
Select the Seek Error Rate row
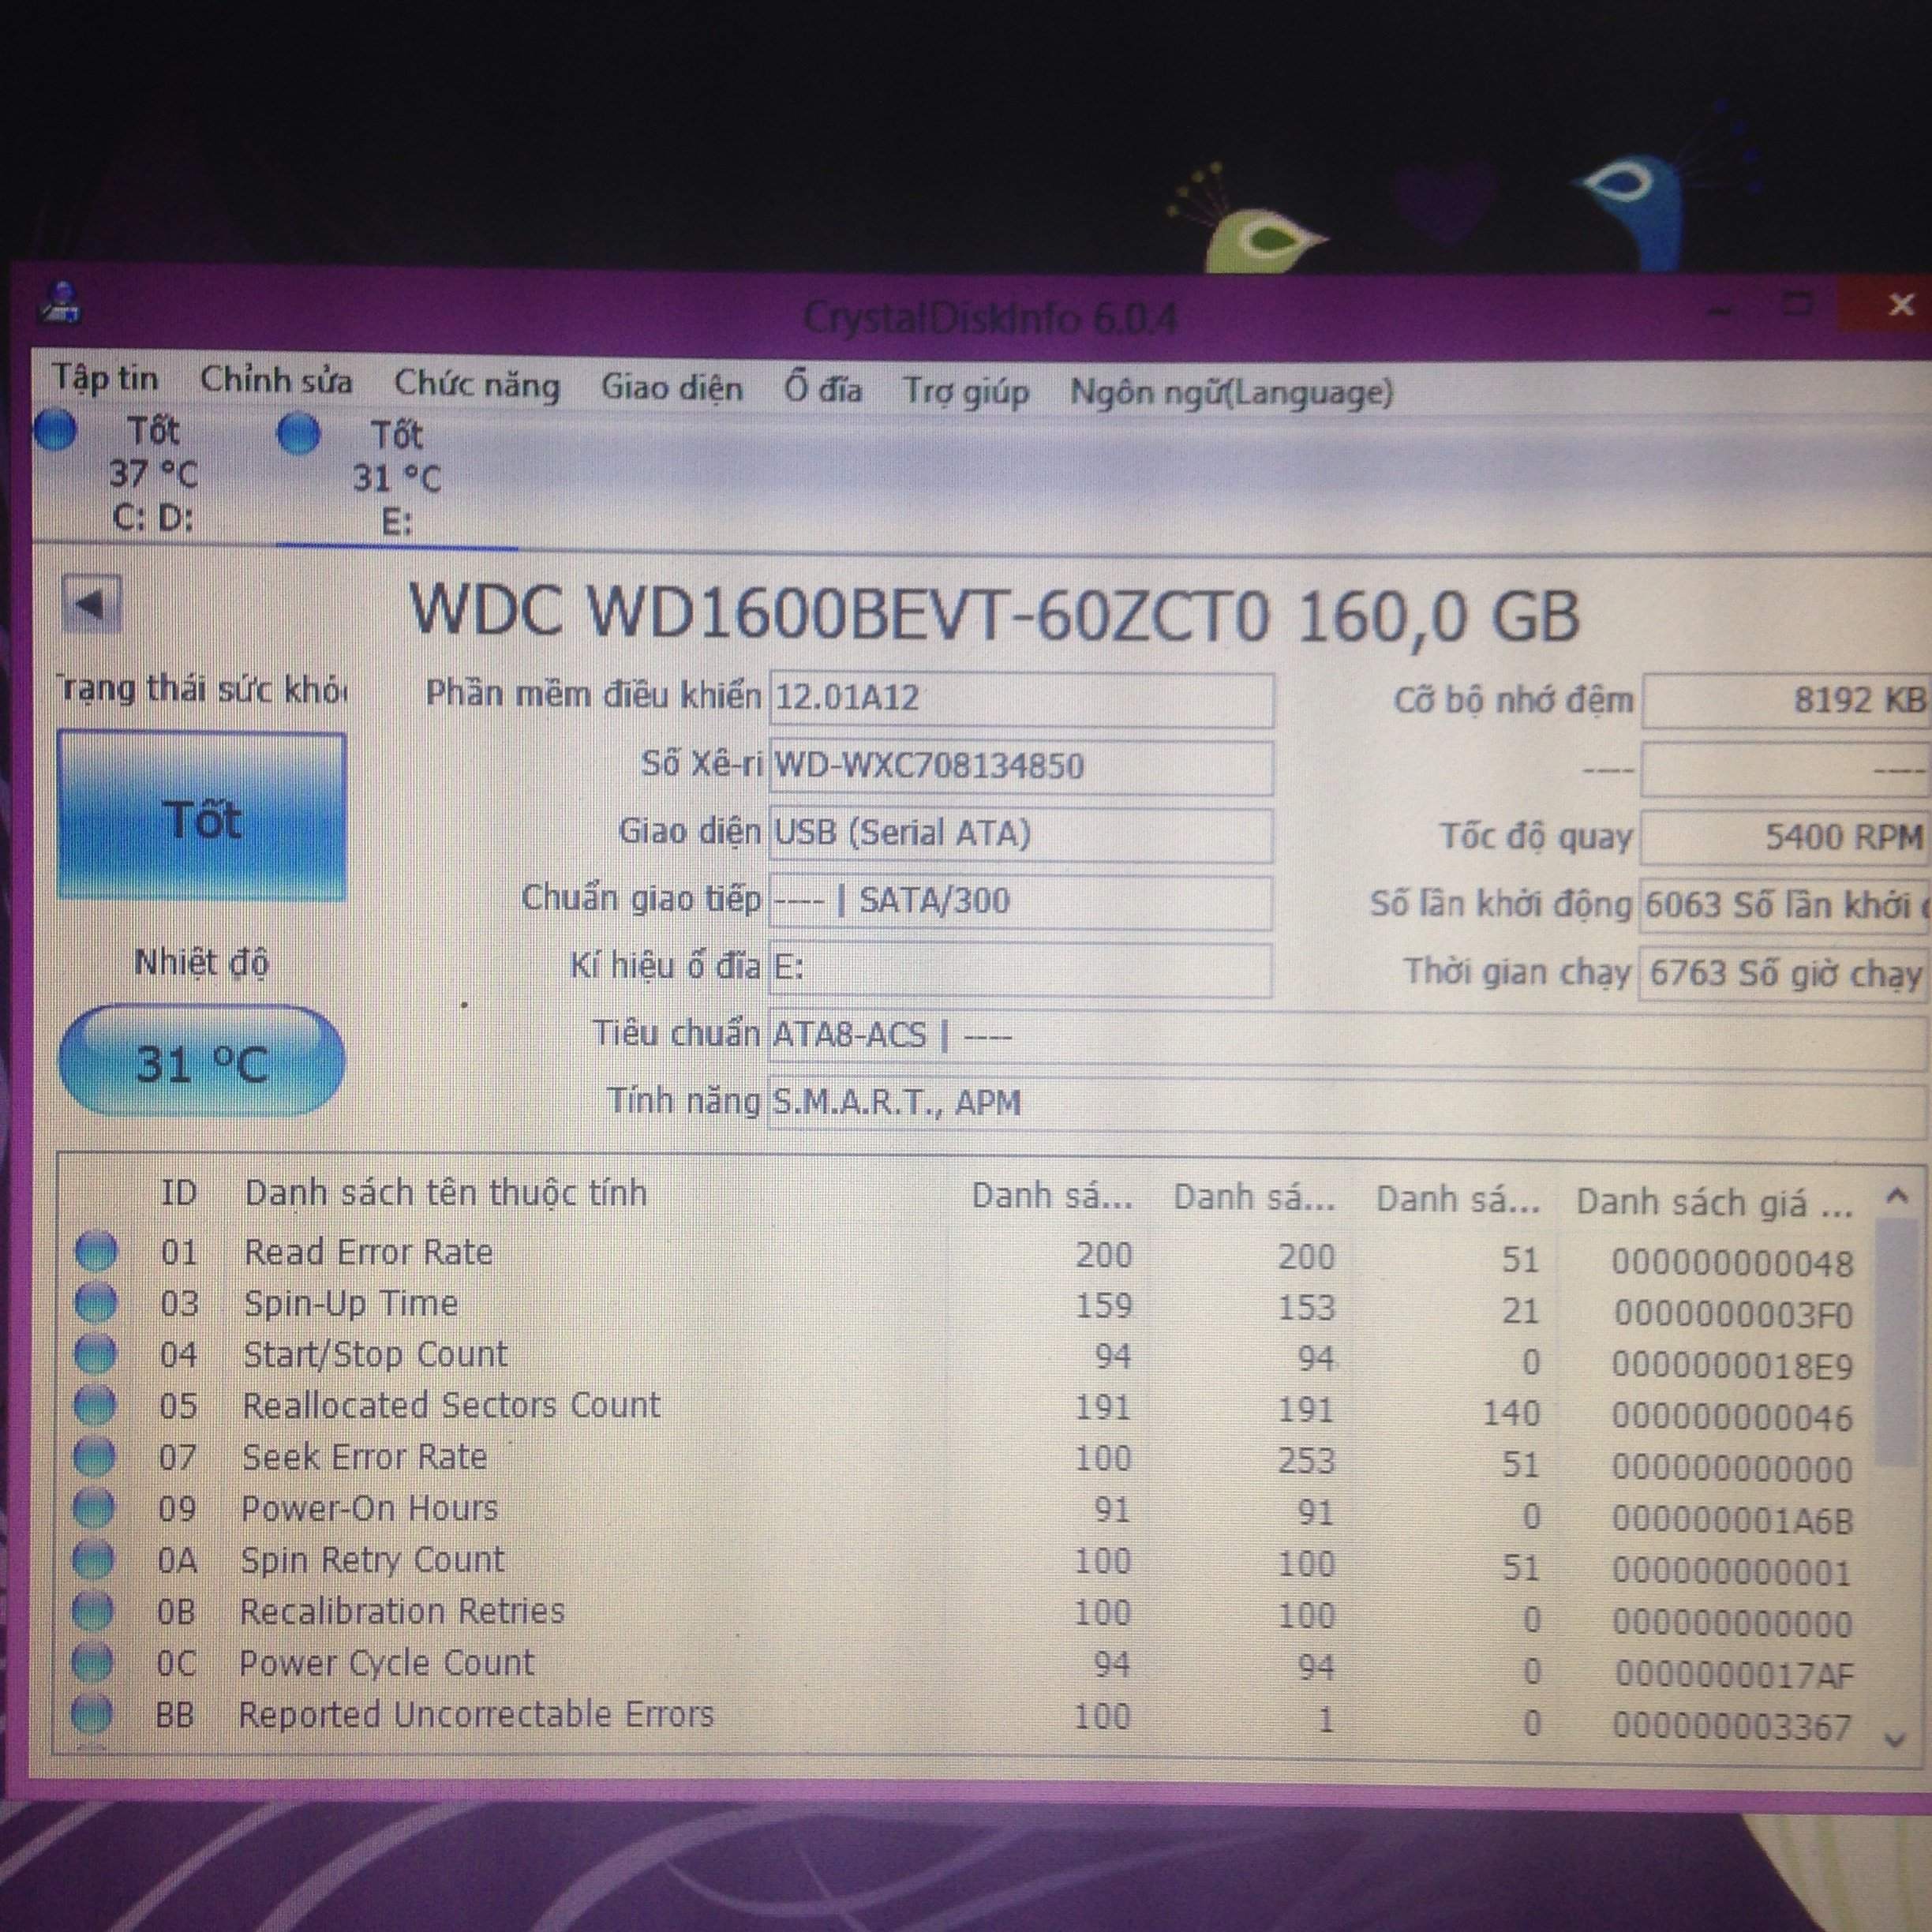365,1456
